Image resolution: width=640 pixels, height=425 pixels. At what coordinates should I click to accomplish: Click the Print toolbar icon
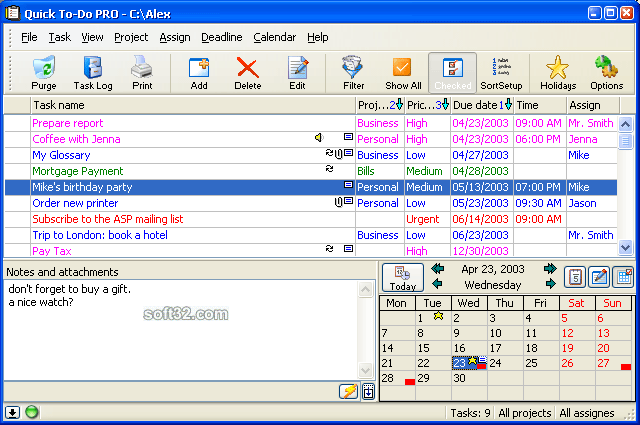tap(142, 73)
